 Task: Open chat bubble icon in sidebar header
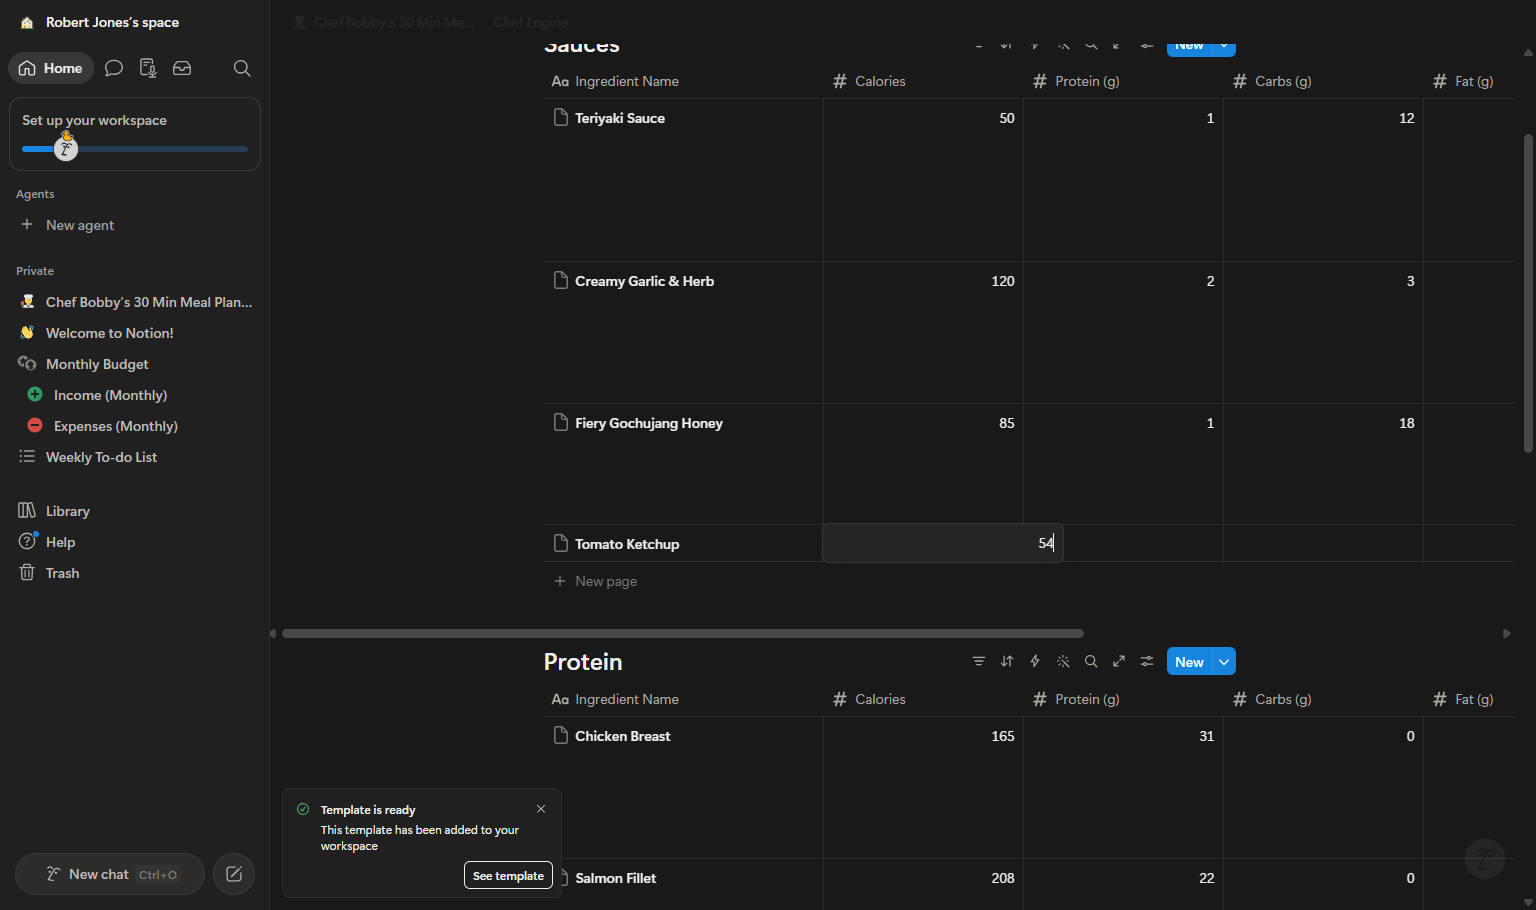click(114, 68)
